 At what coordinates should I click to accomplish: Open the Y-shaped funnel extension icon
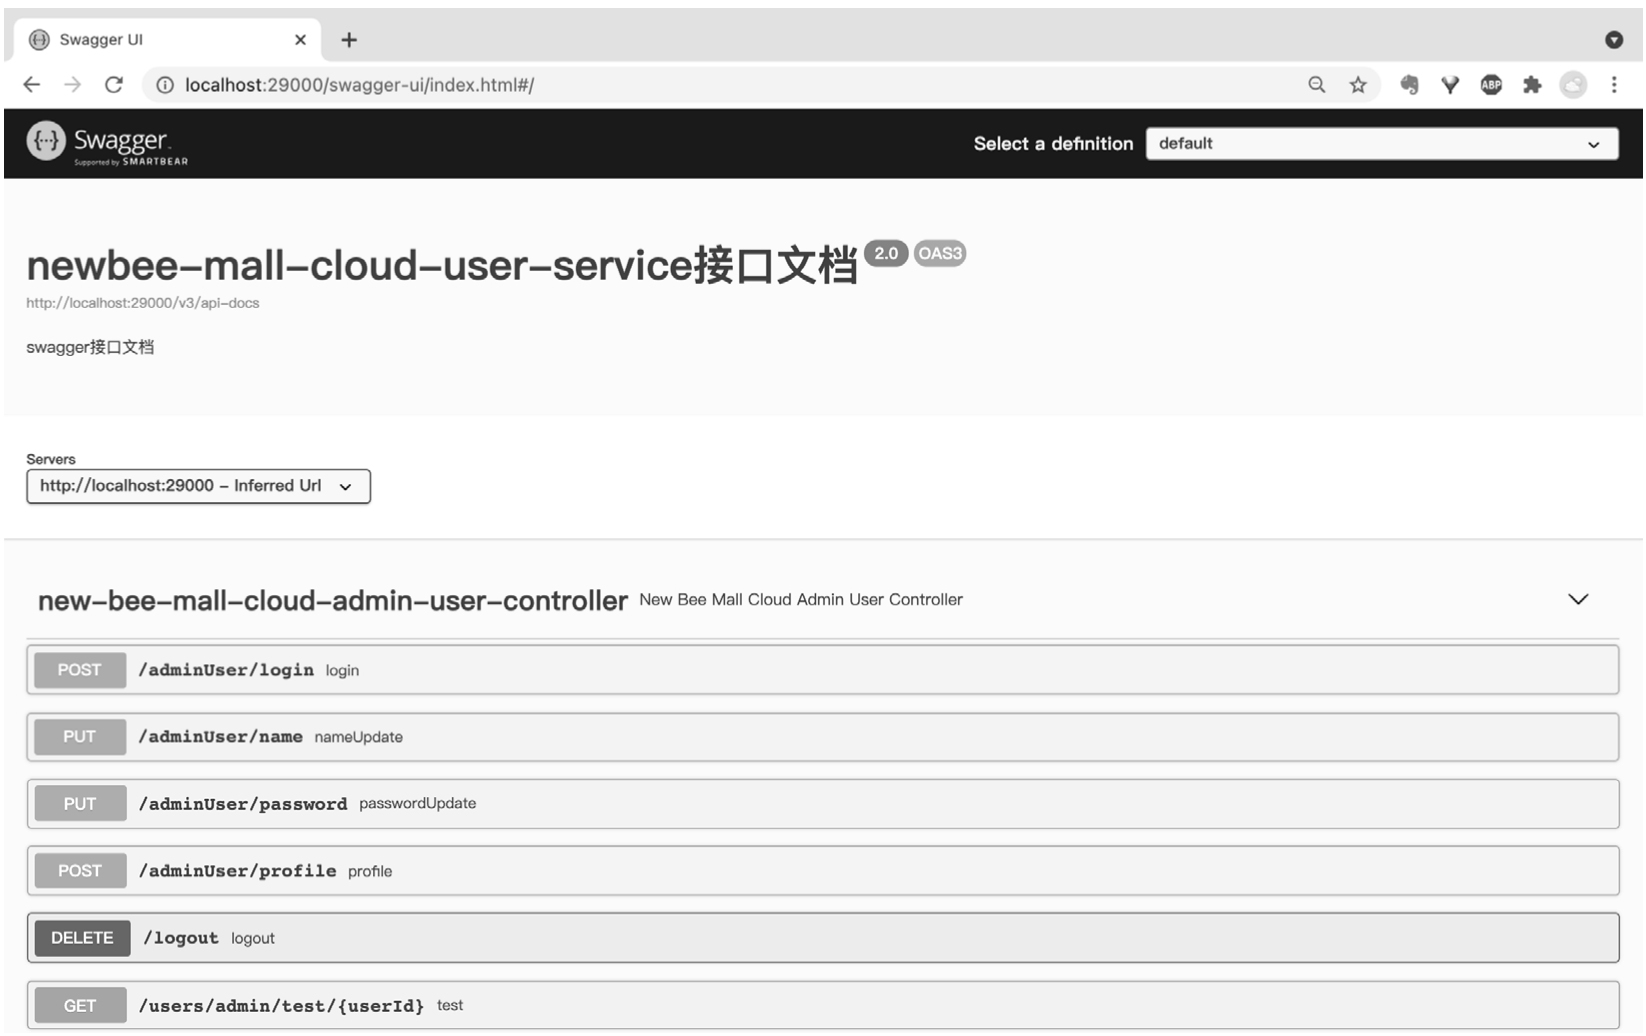pyautogui.click(x=1450, y=85)
